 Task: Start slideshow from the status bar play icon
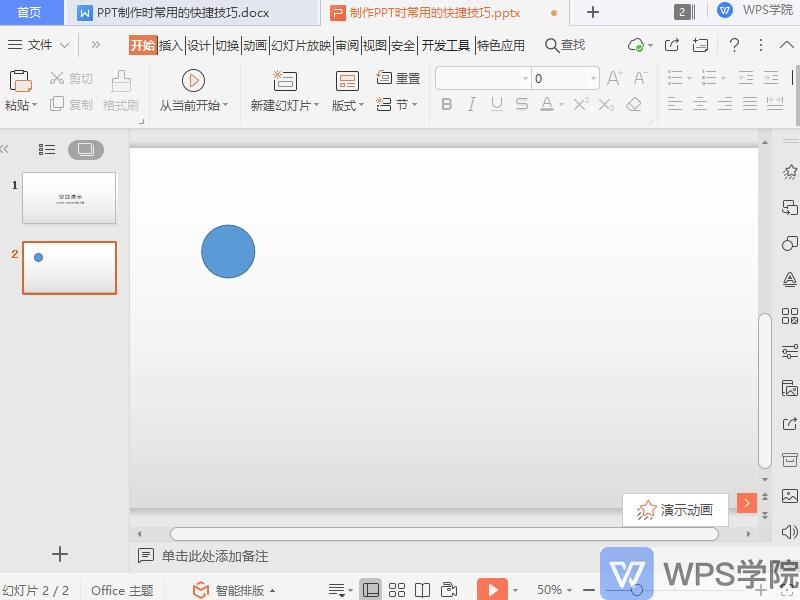coord(493,589)
